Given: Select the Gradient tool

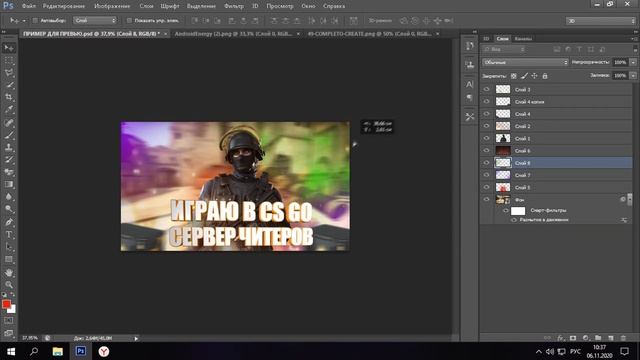Looking at the screenshot, I should pyautogui.click(x=9, y=184).
